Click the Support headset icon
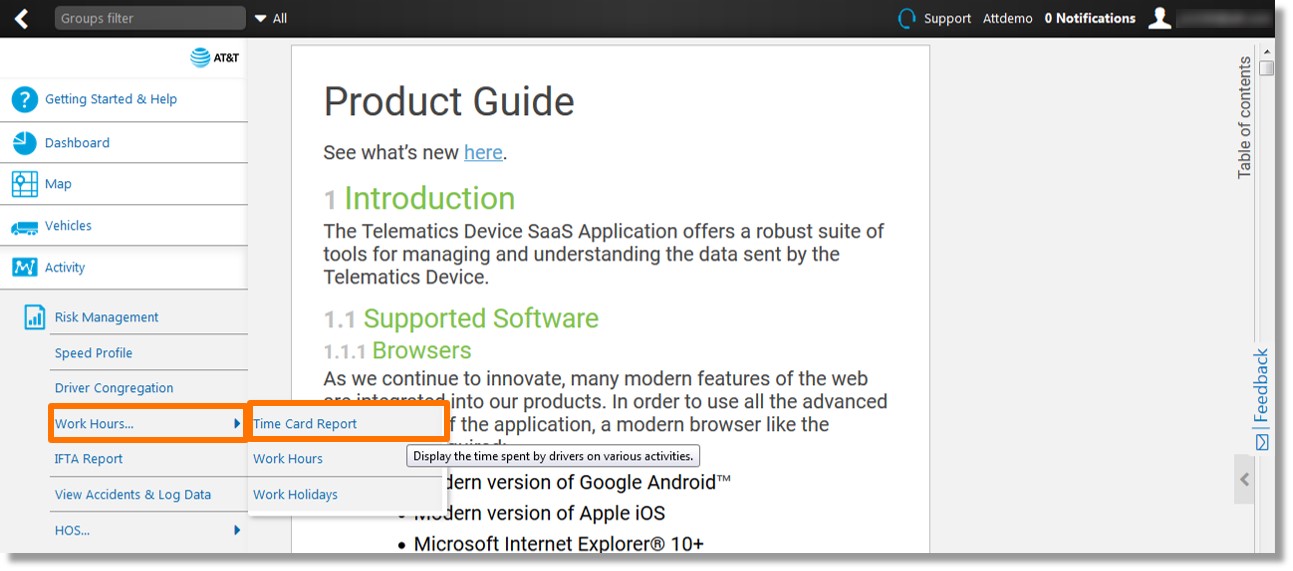The image size is (1293, 571). 907,18
